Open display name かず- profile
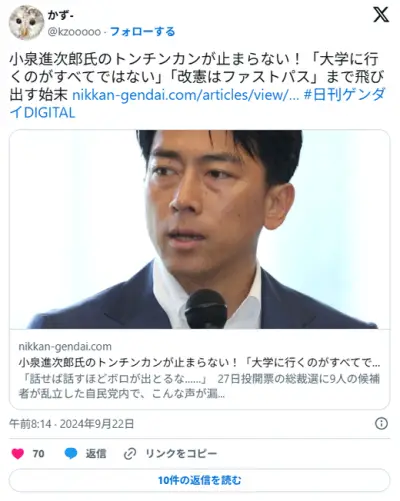 click(61, 15)
